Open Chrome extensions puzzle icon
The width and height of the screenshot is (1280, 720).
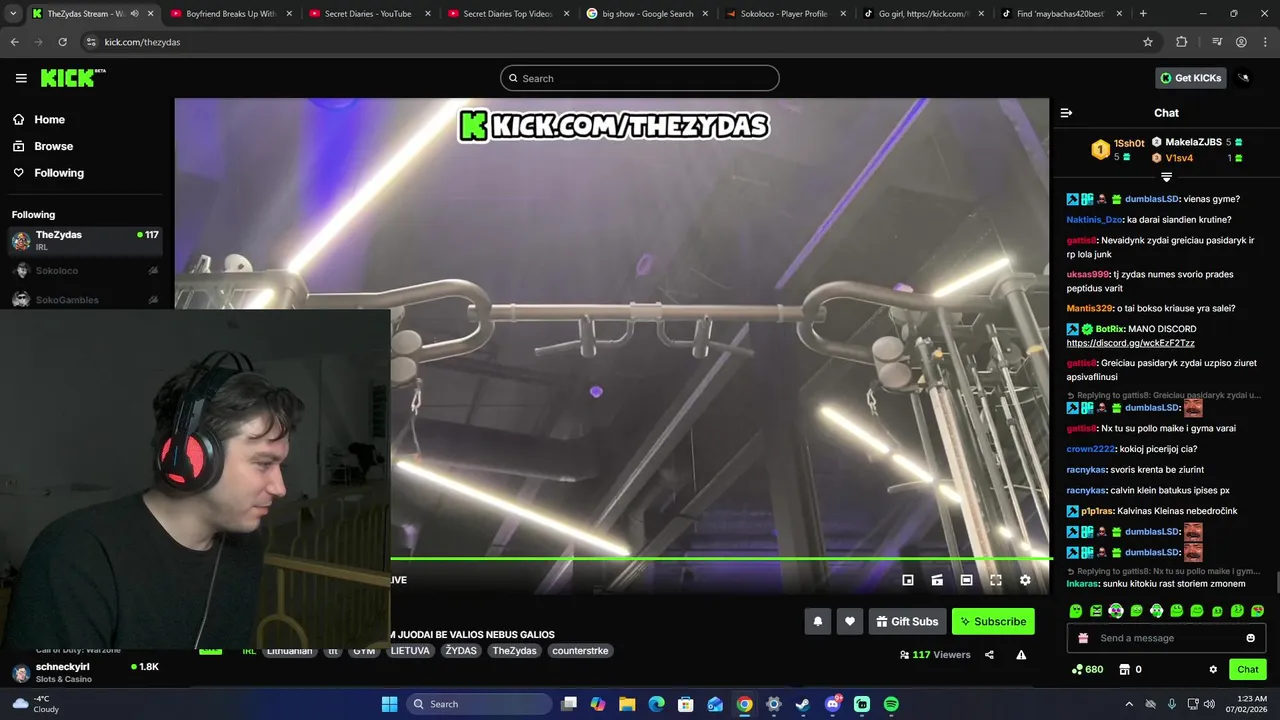pyautogui.click(x=1182, y=42)
